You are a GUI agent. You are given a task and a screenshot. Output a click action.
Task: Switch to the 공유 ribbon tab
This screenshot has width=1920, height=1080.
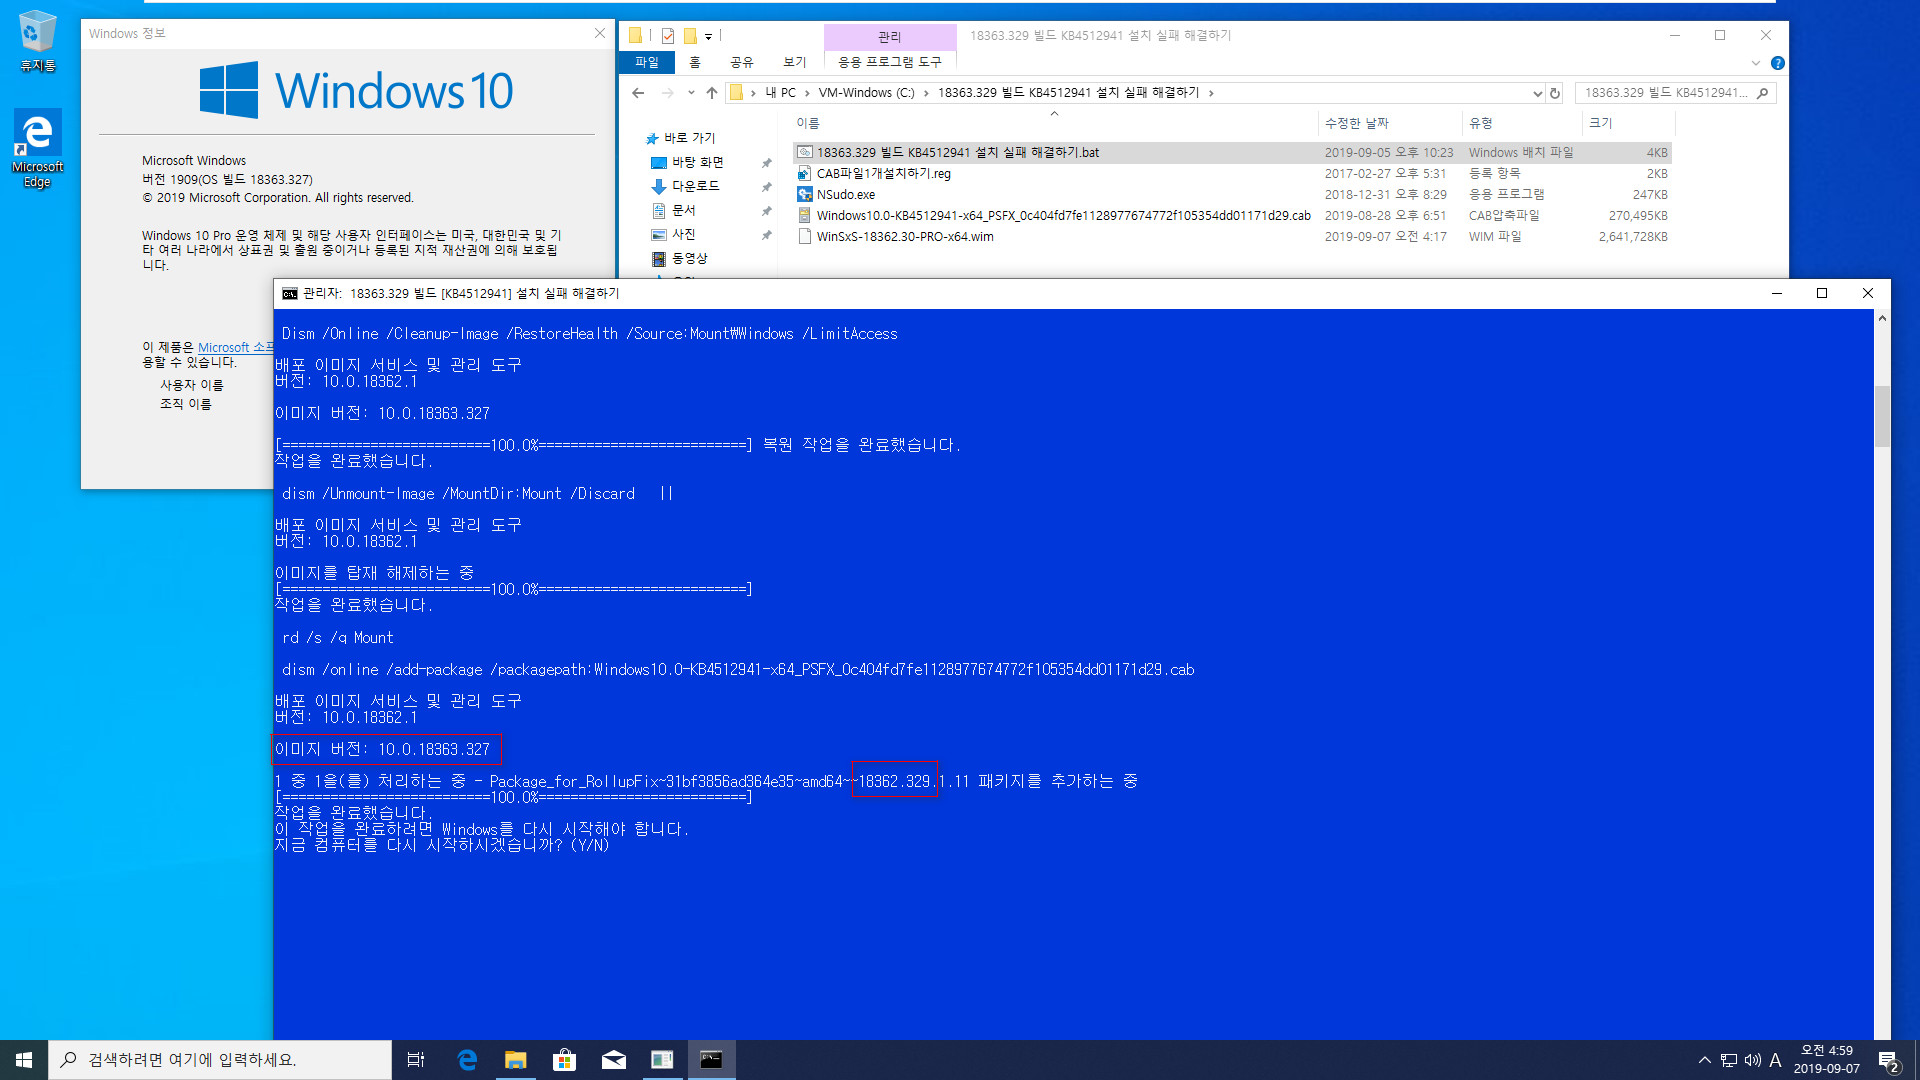click(x=741, y=62)
